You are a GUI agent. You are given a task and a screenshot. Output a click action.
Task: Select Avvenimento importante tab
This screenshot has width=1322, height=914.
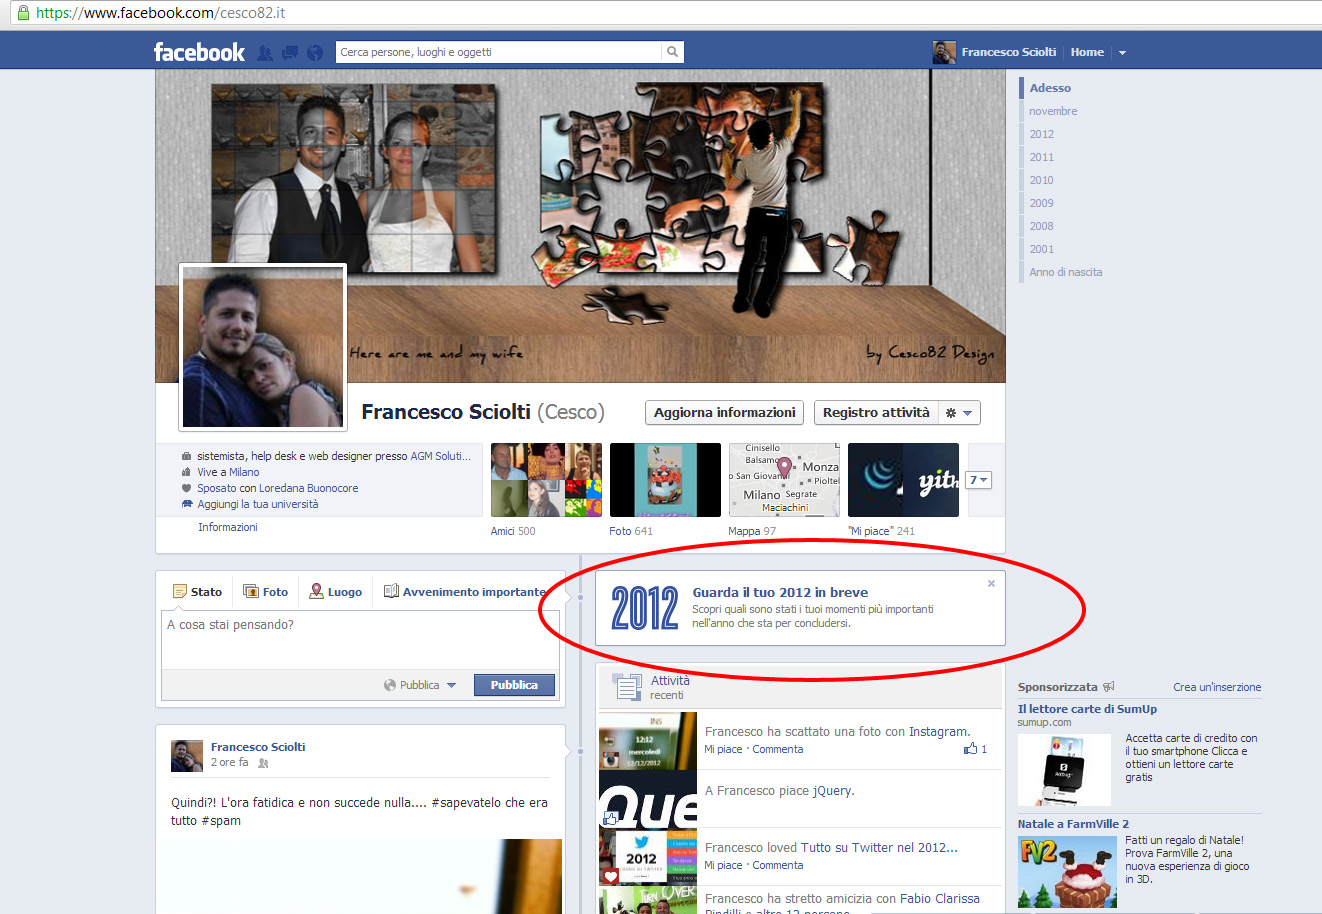[465, 592]
